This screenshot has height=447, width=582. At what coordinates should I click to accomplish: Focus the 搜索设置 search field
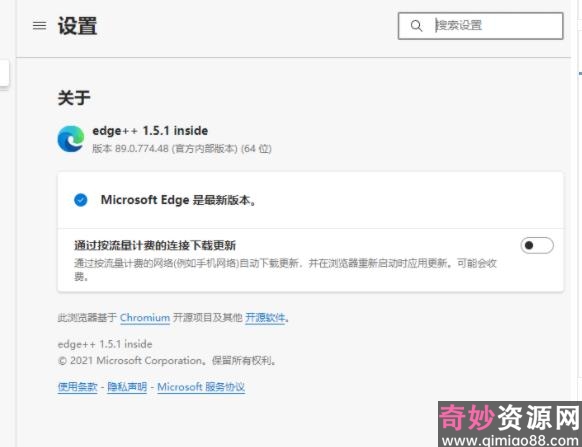pyautogui.click(x=480, y=26)
